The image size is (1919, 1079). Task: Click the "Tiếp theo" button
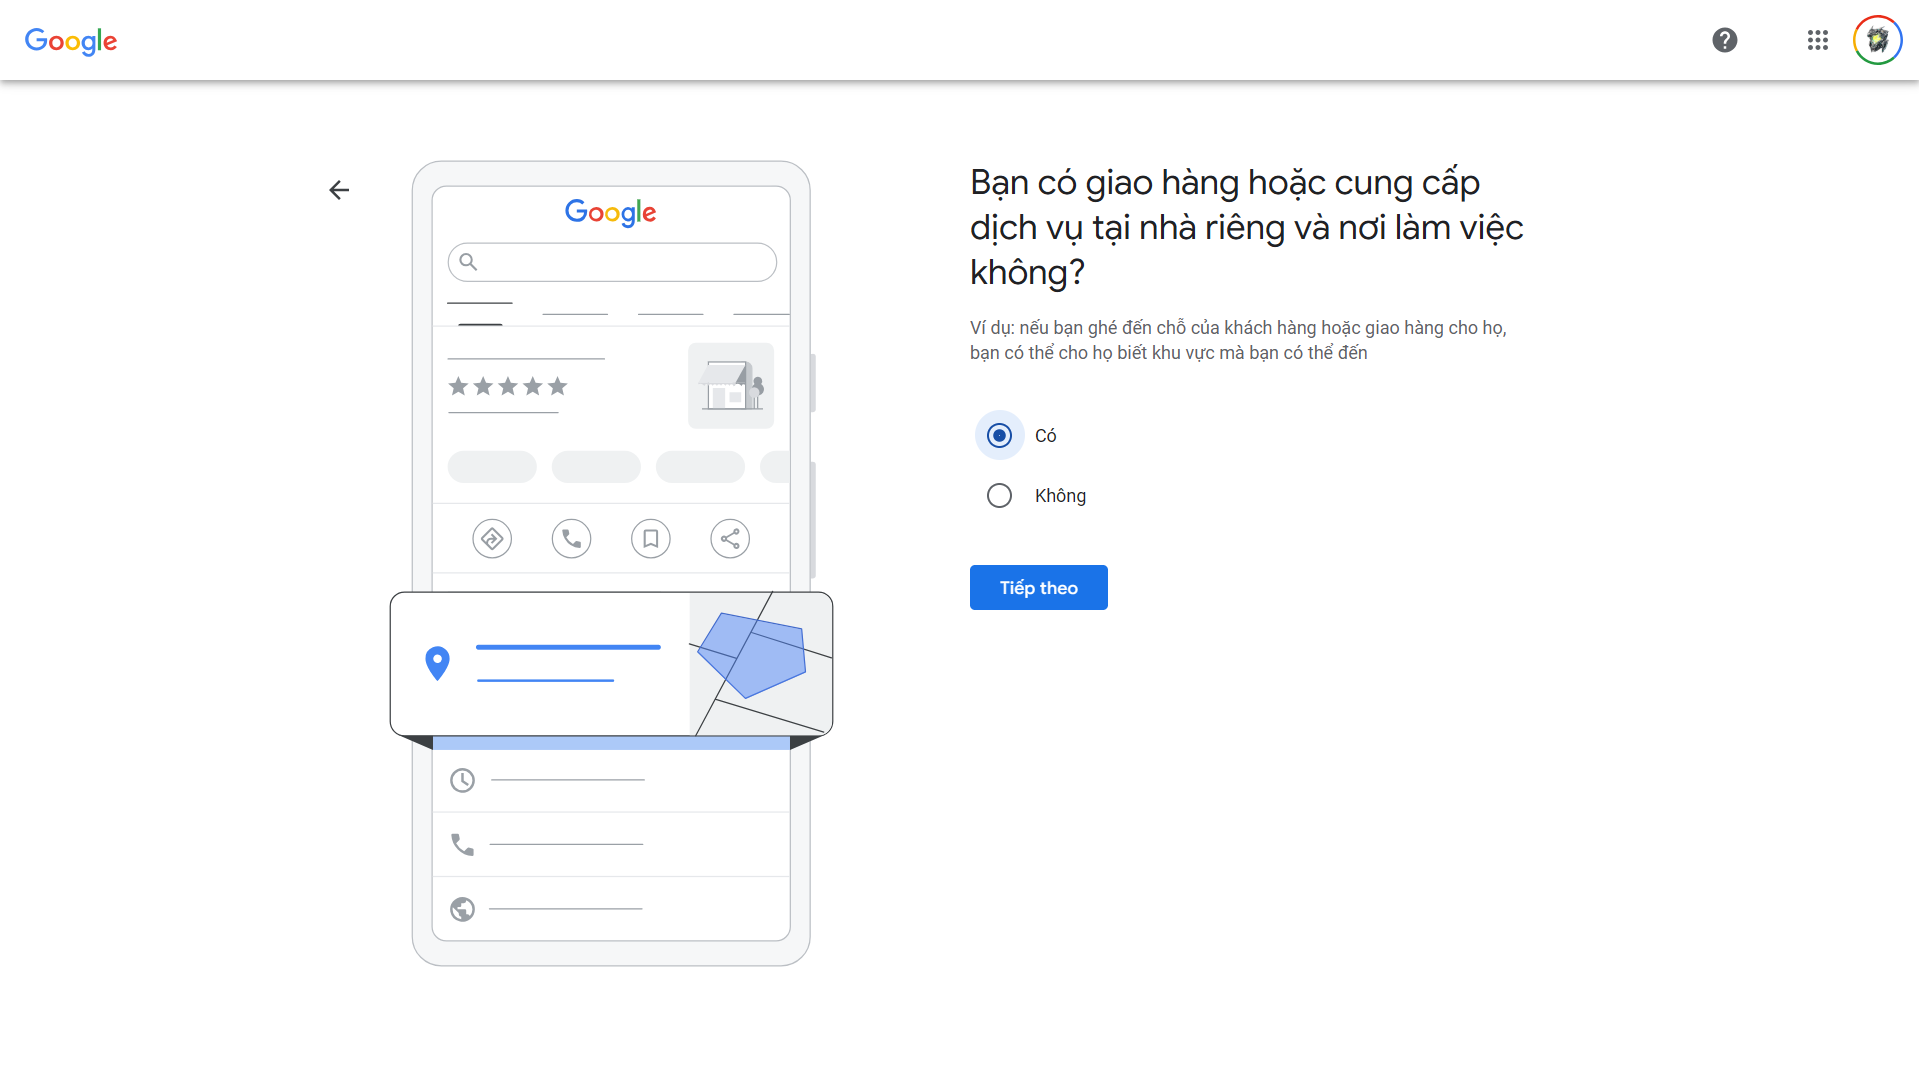coord(1038,587)
